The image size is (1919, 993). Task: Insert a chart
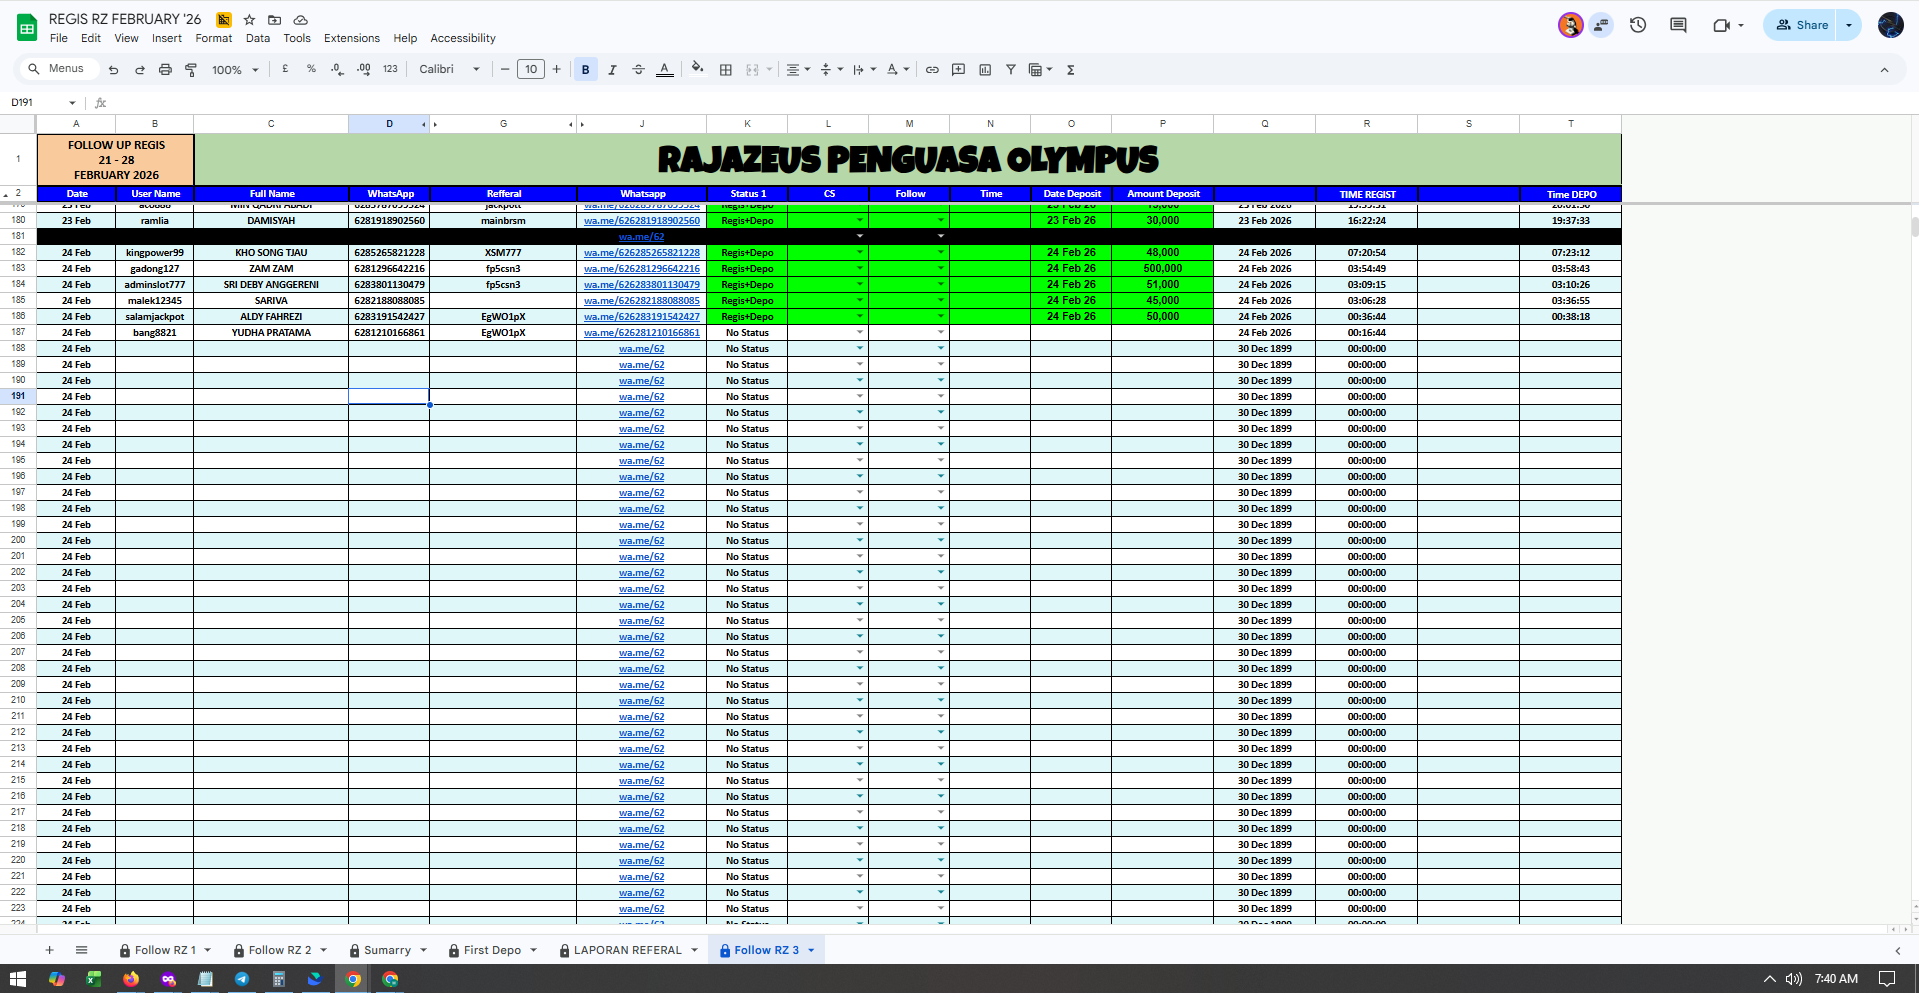tap(985, 70)
